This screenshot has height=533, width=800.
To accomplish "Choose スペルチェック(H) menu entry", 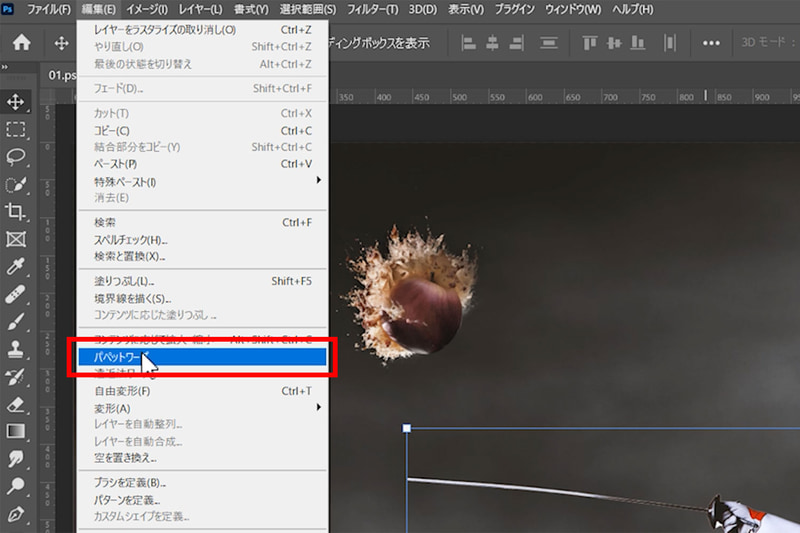I will pos(202,240).
